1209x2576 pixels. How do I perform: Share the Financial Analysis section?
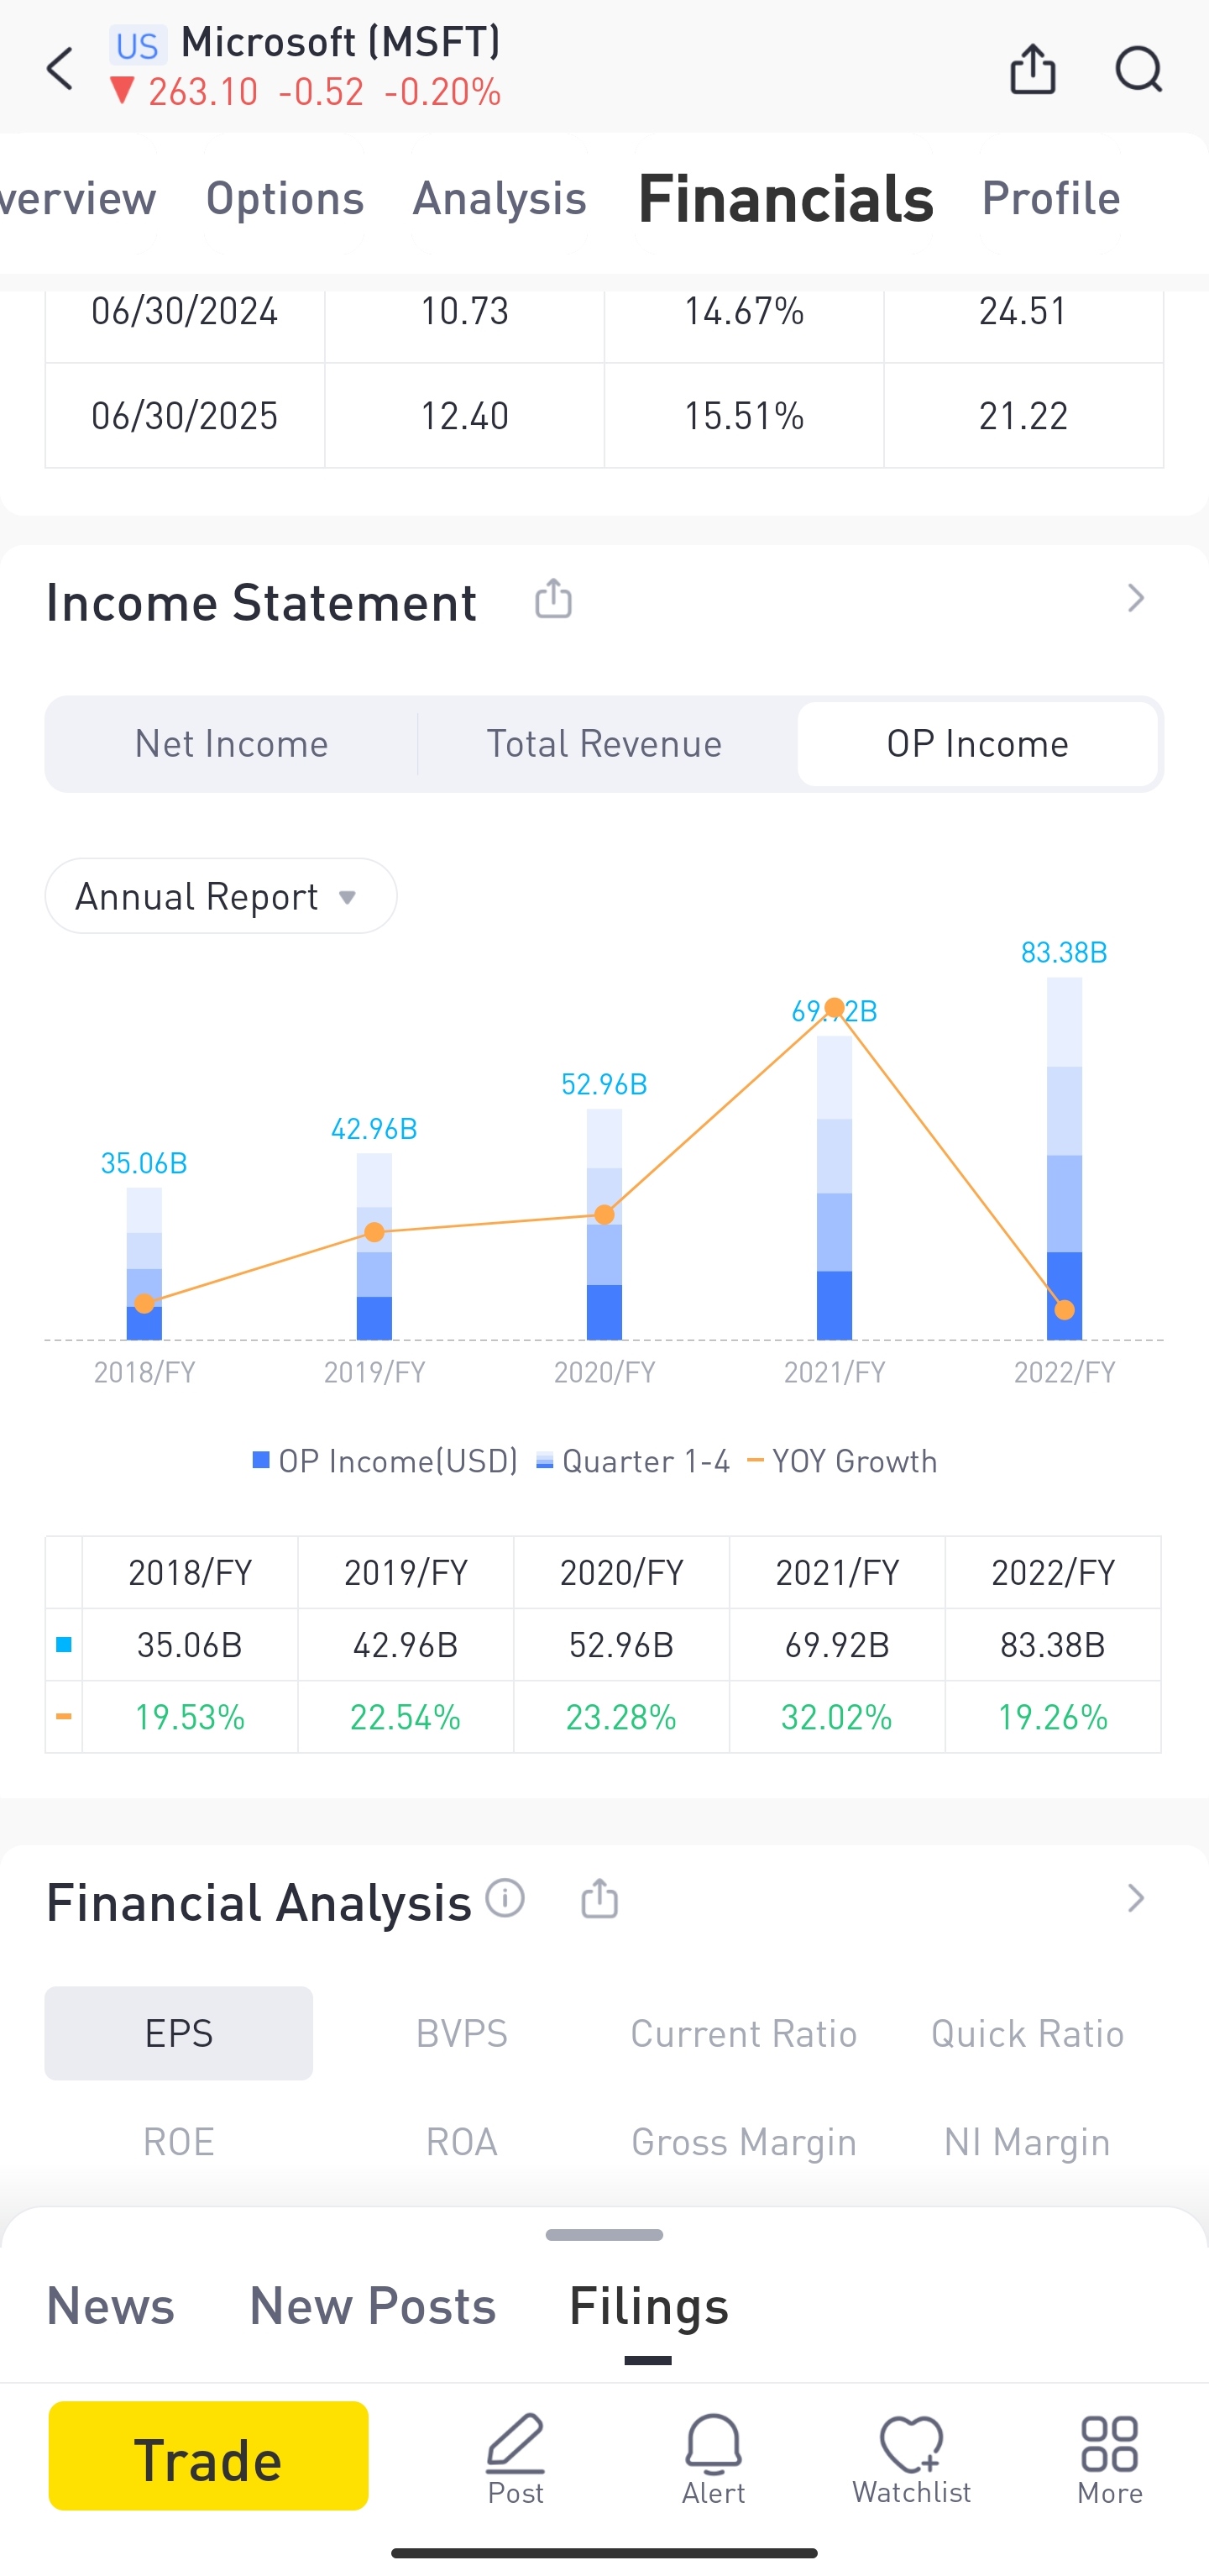tap(599, 1897)
